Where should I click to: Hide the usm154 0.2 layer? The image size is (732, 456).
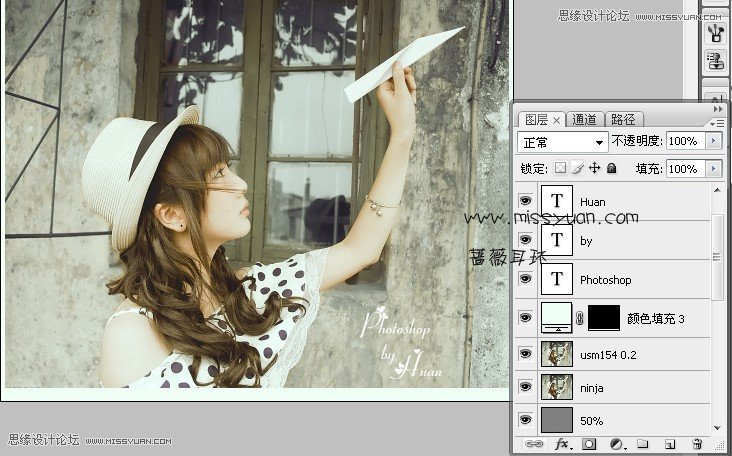click(525, 354)
